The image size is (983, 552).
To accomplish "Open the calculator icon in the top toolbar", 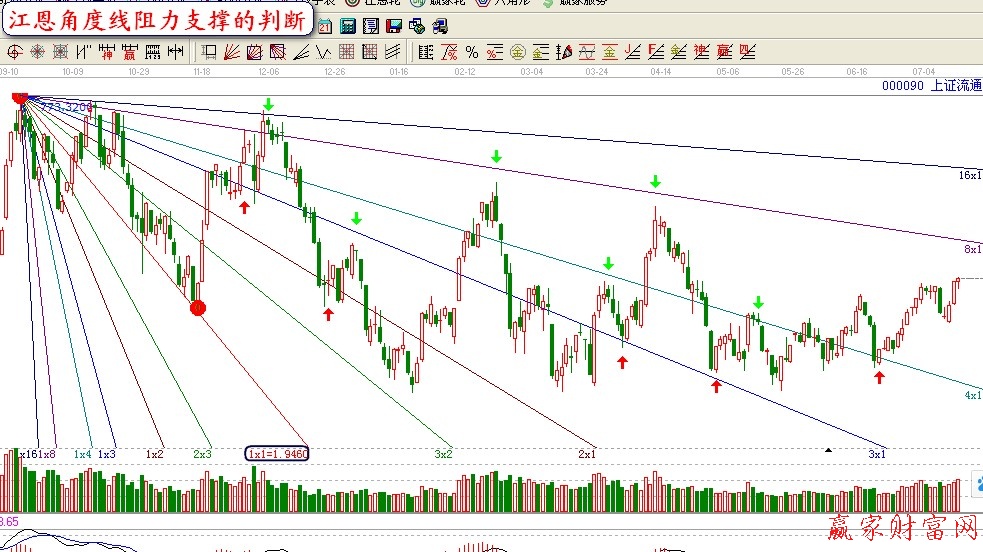I will click(x=348, y=27).
